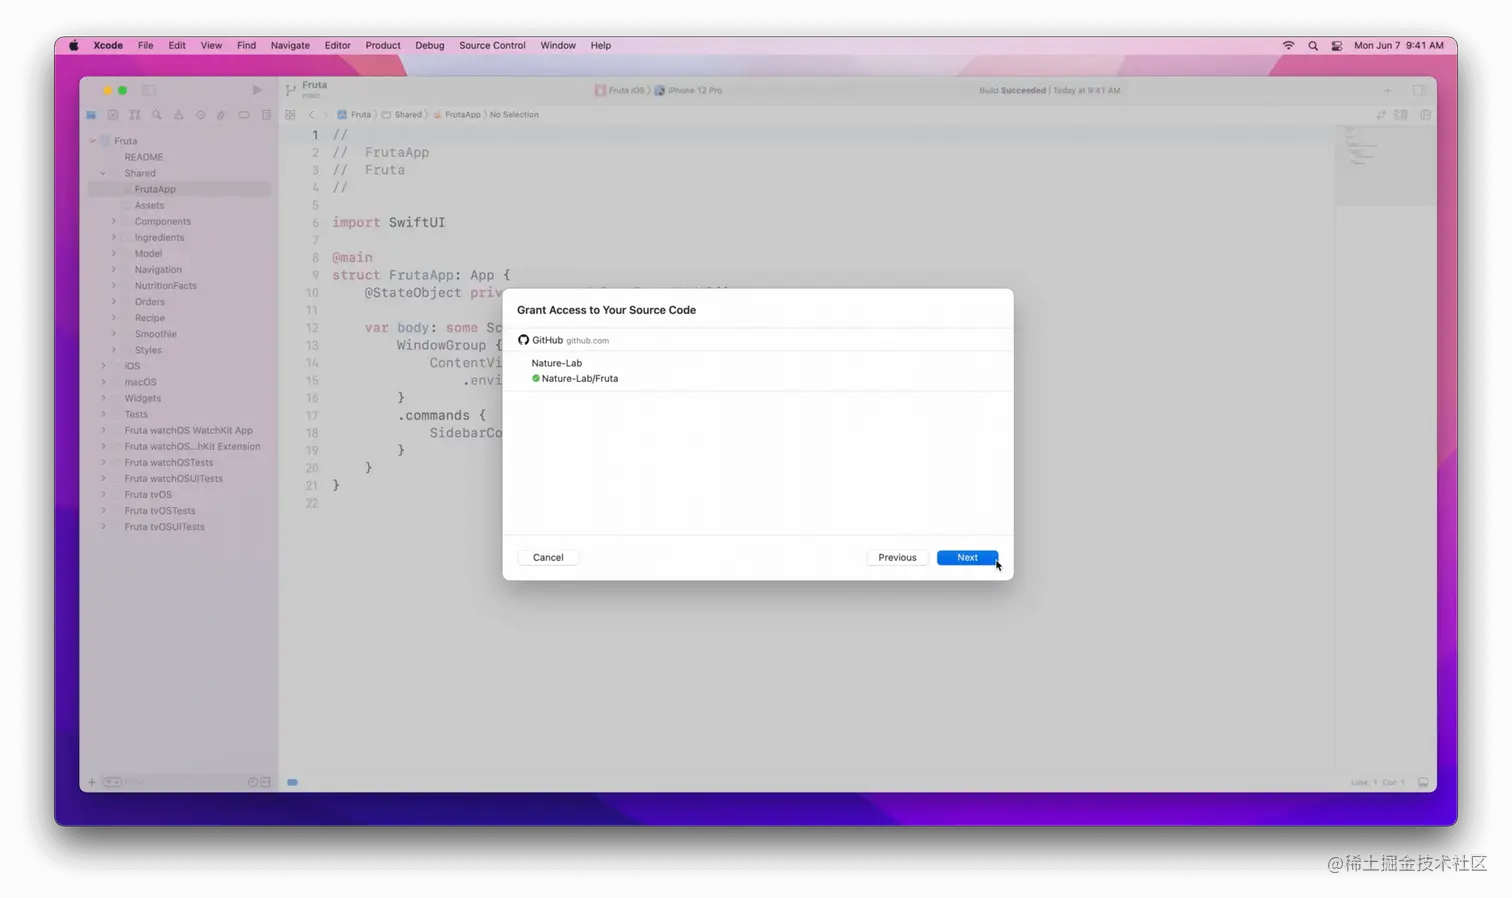Viewport: 1512px width, 898px height.
Task: Open the Edit menu
Action: tap(177, 45)
